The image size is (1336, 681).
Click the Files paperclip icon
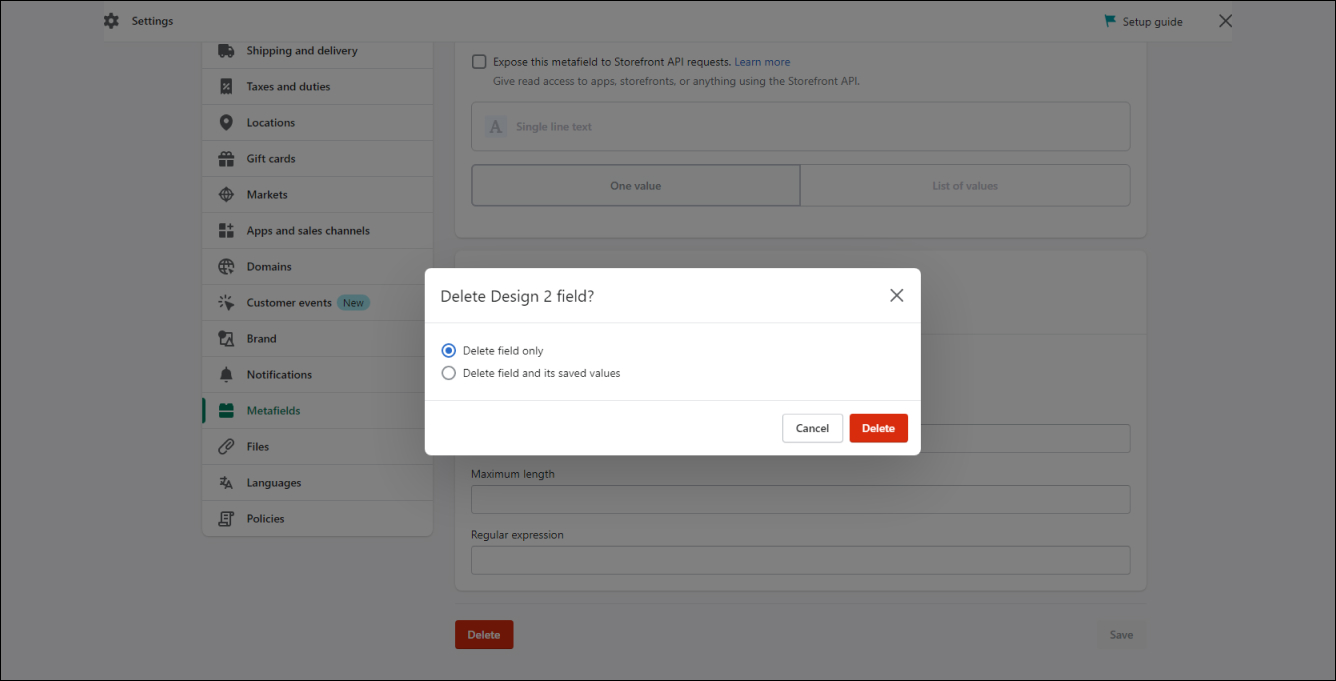tap(226, 447)
